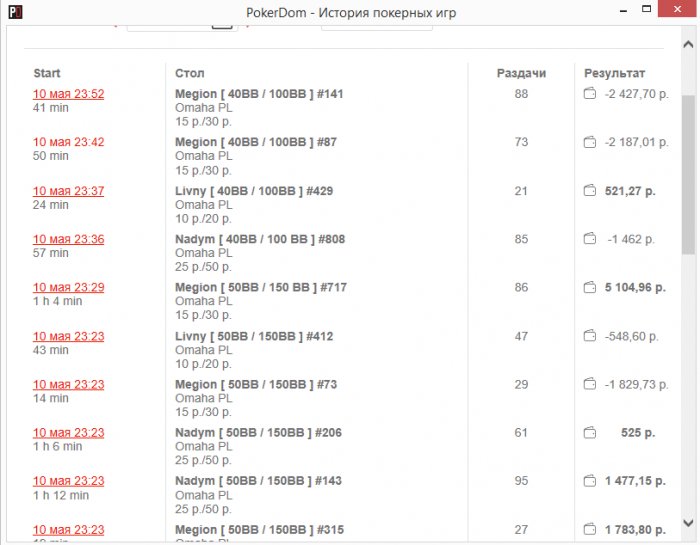
Task: Open the session started 10 мая 23:37
Action: click(x=68, y=191)
